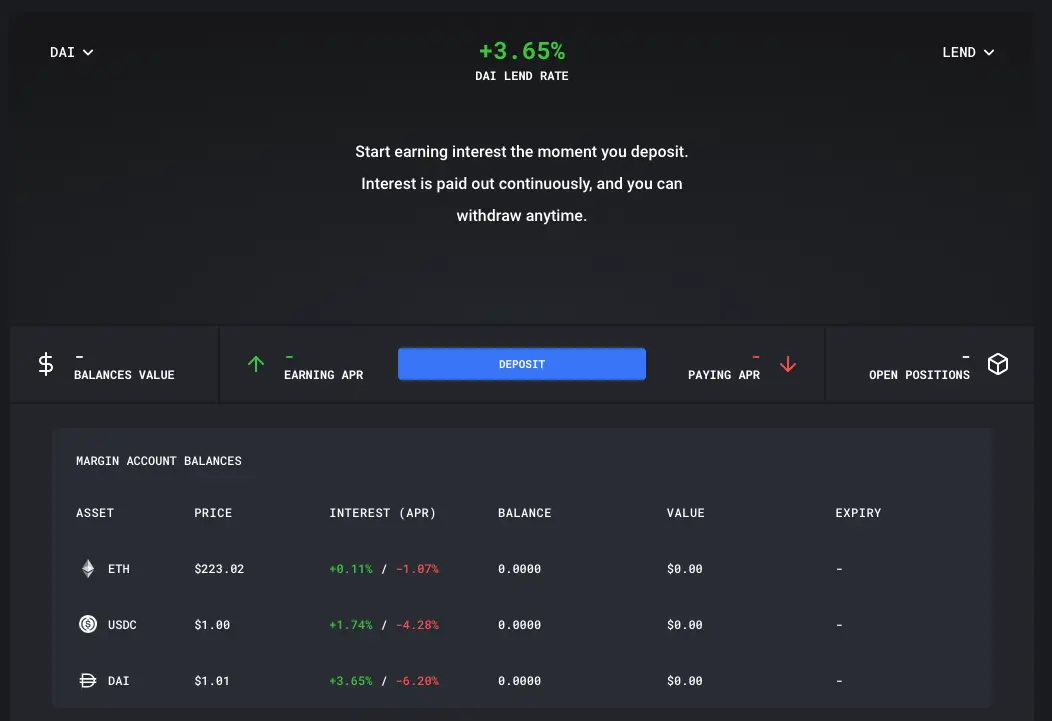The height and width of the screenshot is (721, 1052).
Task: Click the USDC row value $0.00
Action: click(685, 624)
